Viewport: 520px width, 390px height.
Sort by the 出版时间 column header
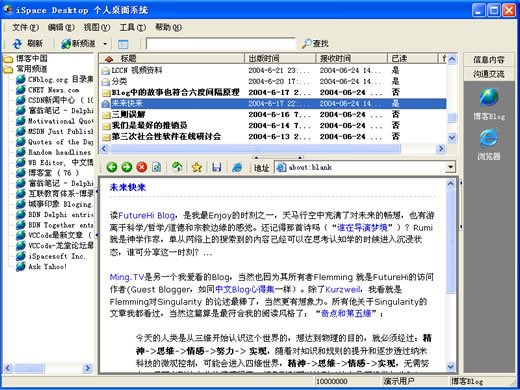click(280, 59)
